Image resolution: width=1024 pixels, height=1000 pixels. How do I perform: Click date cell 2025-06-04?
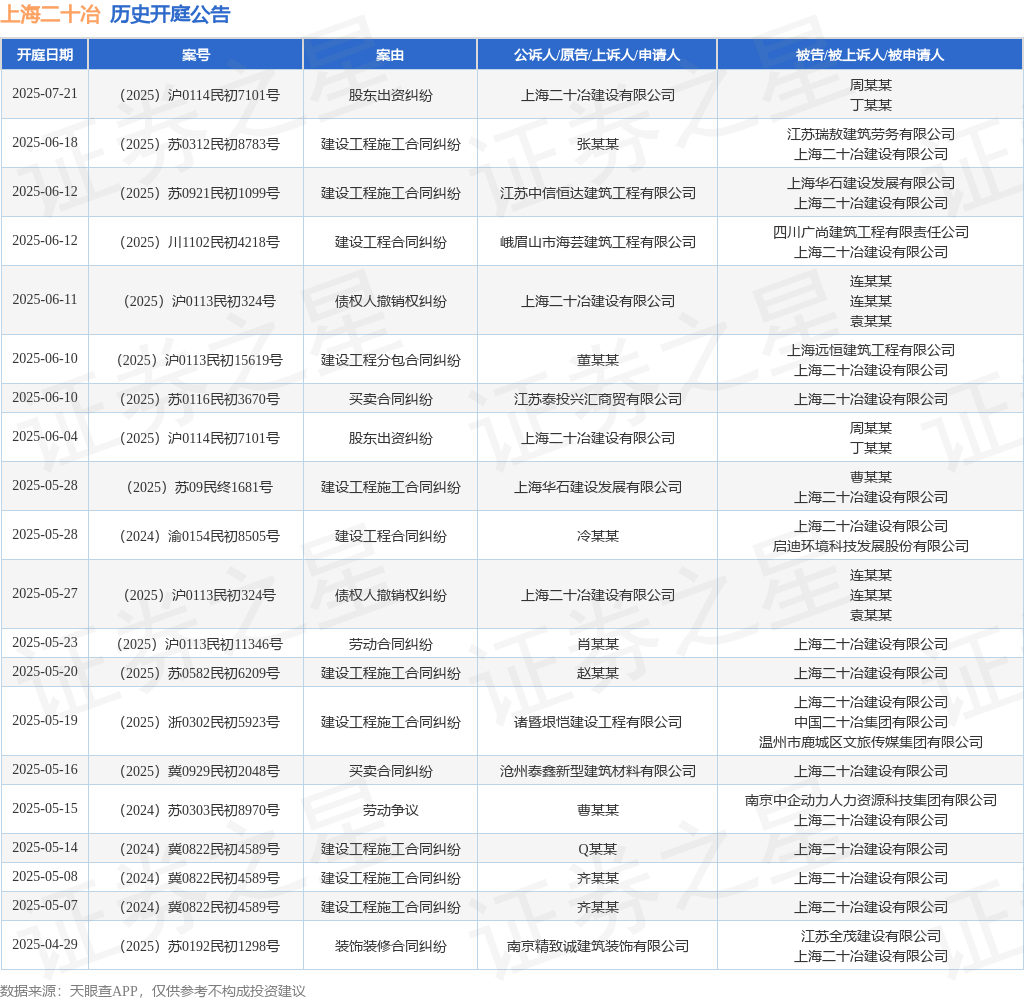(x=44, y=436)
